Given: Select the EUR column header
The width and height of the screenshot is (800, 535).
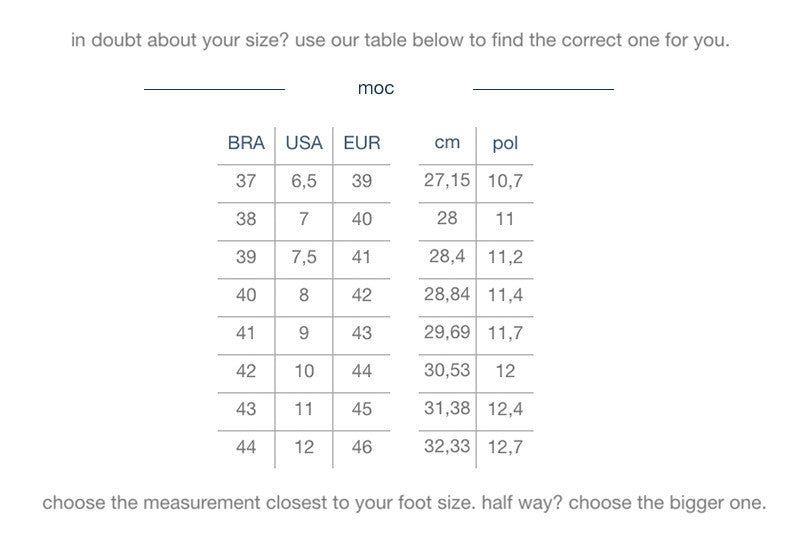Looking at the screenshot, I should tap(362, 143).
